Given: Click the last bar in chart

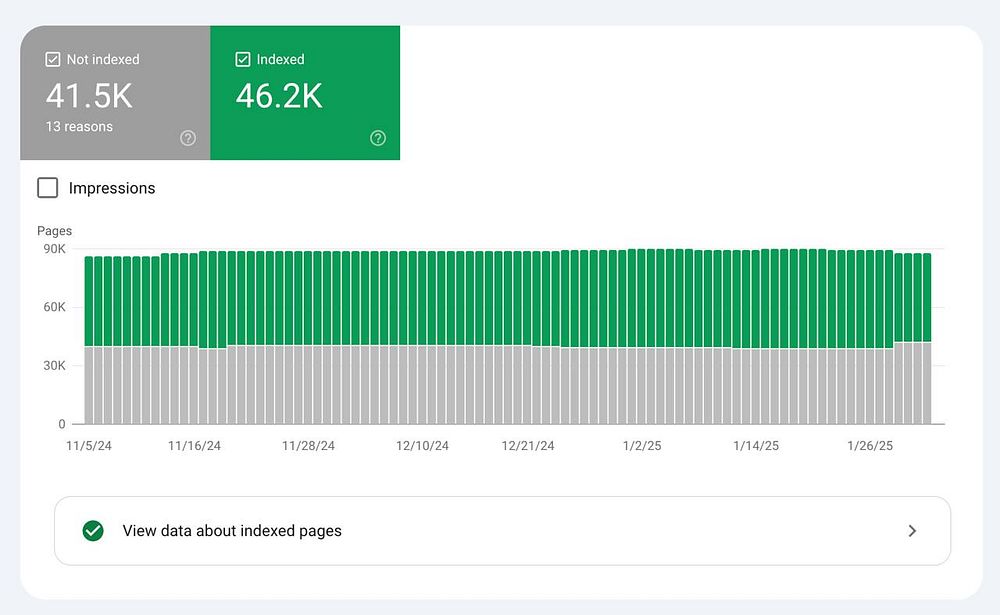Looking at the screenshot, I should point(926,340).
